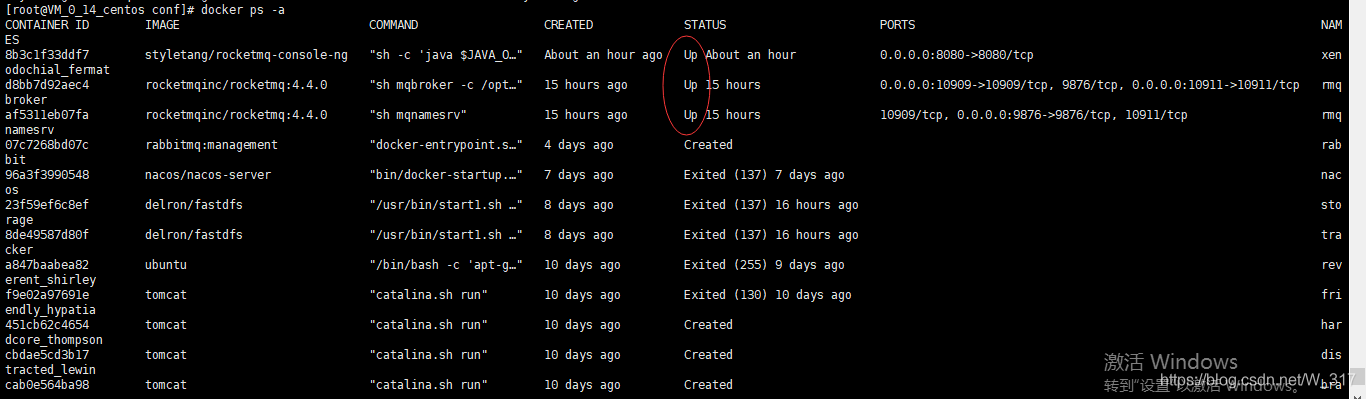Screen dimensions: 1366x399
Task: Click the 'Up About an hour' status
Action: [740, 55]
